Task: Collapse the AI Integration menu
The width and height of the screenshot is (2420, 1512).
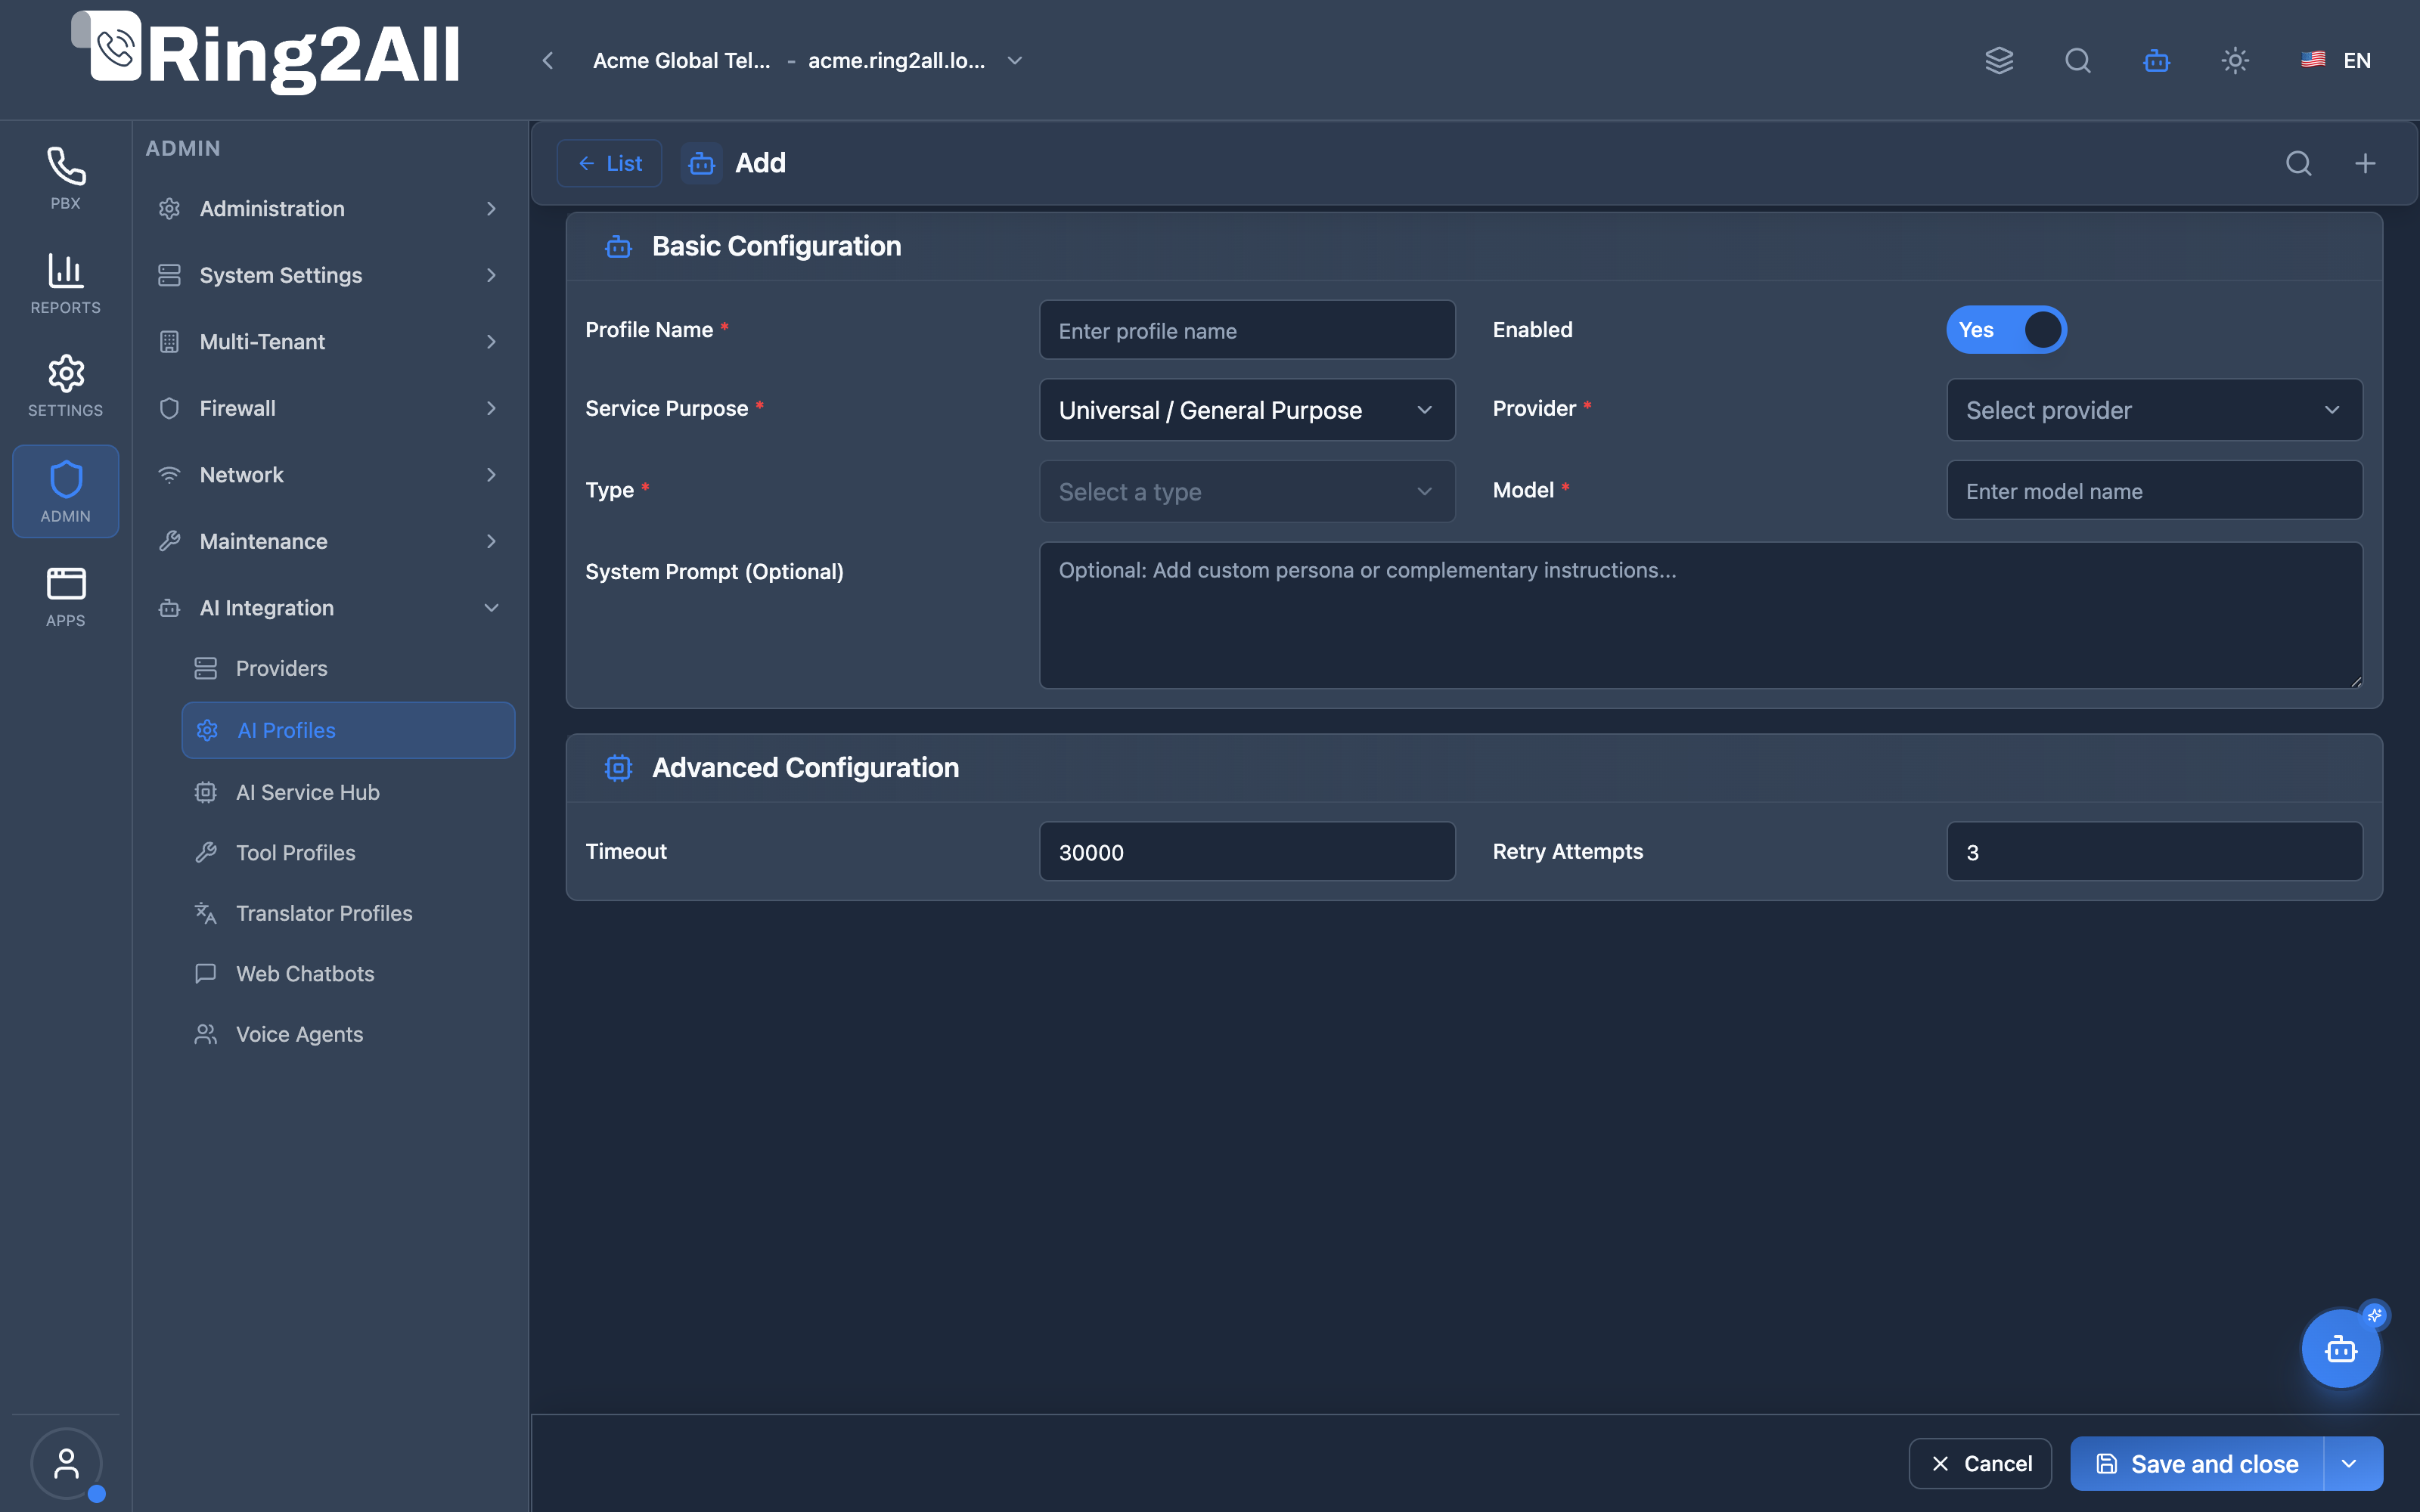Action: pyautogui.click(x=329, y=608)
